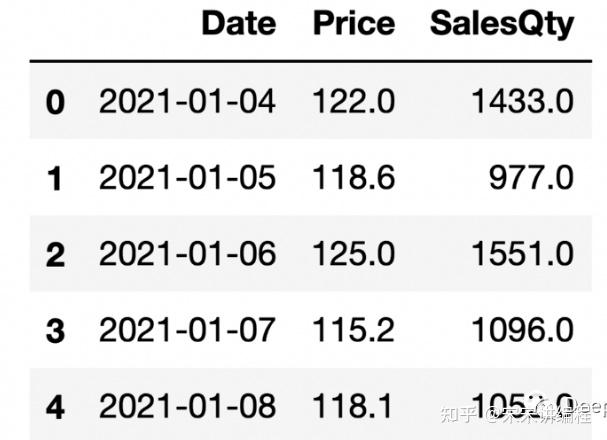Viewport: 607px width, 440px height.
Task: Click the Date column header
Action: point(238,23)
